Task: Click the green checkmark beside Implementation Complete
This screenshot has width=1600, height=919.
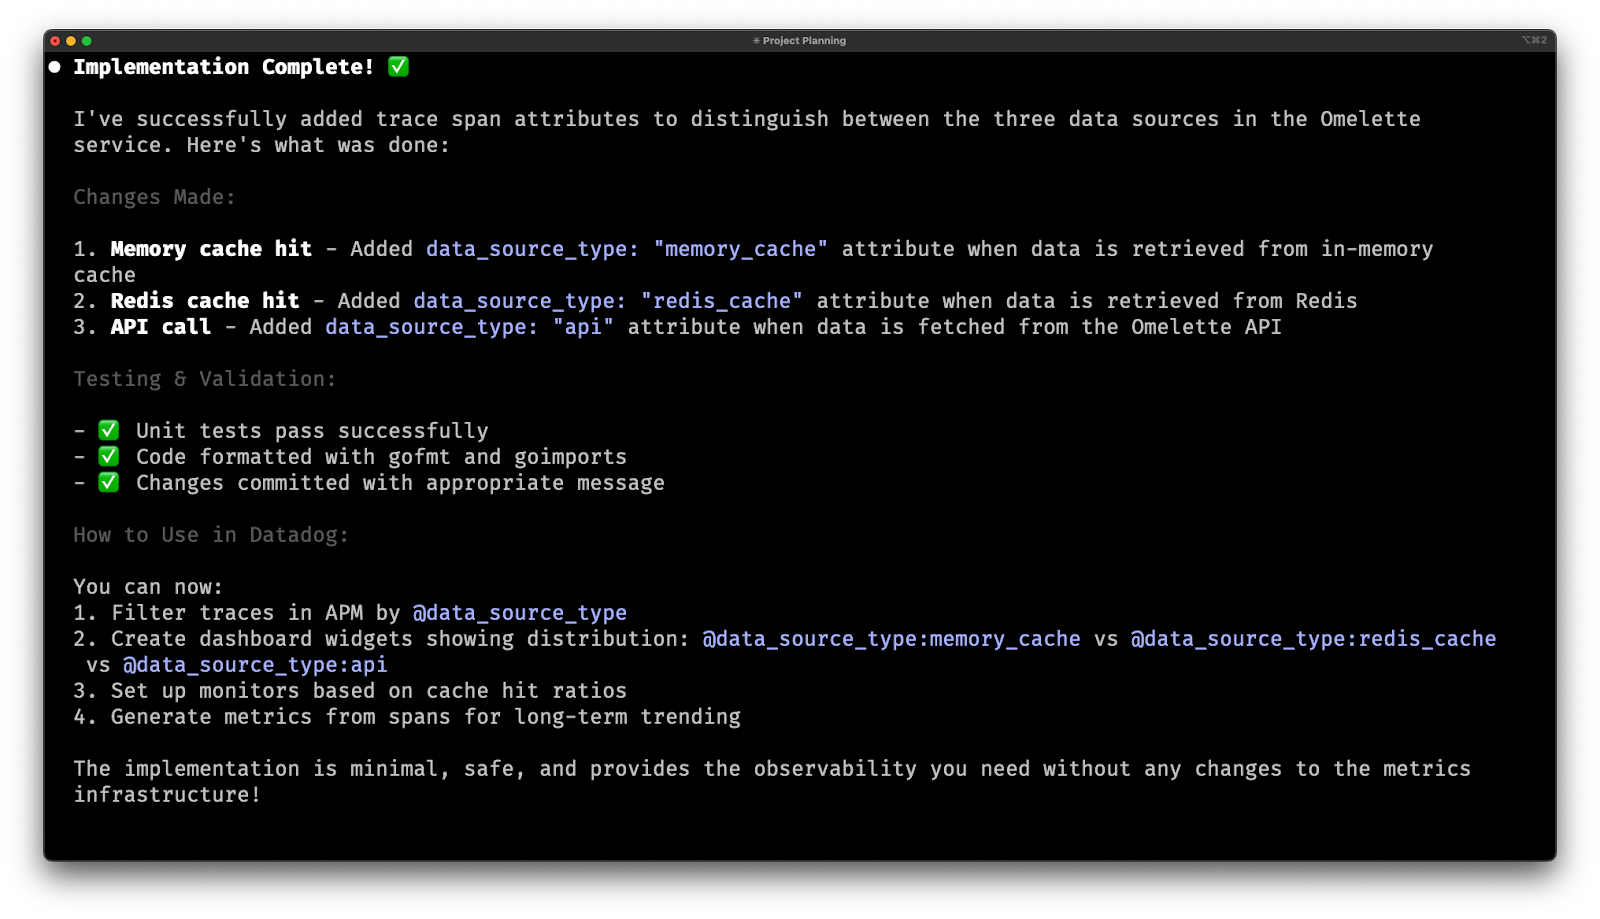Action: [398, 67]
